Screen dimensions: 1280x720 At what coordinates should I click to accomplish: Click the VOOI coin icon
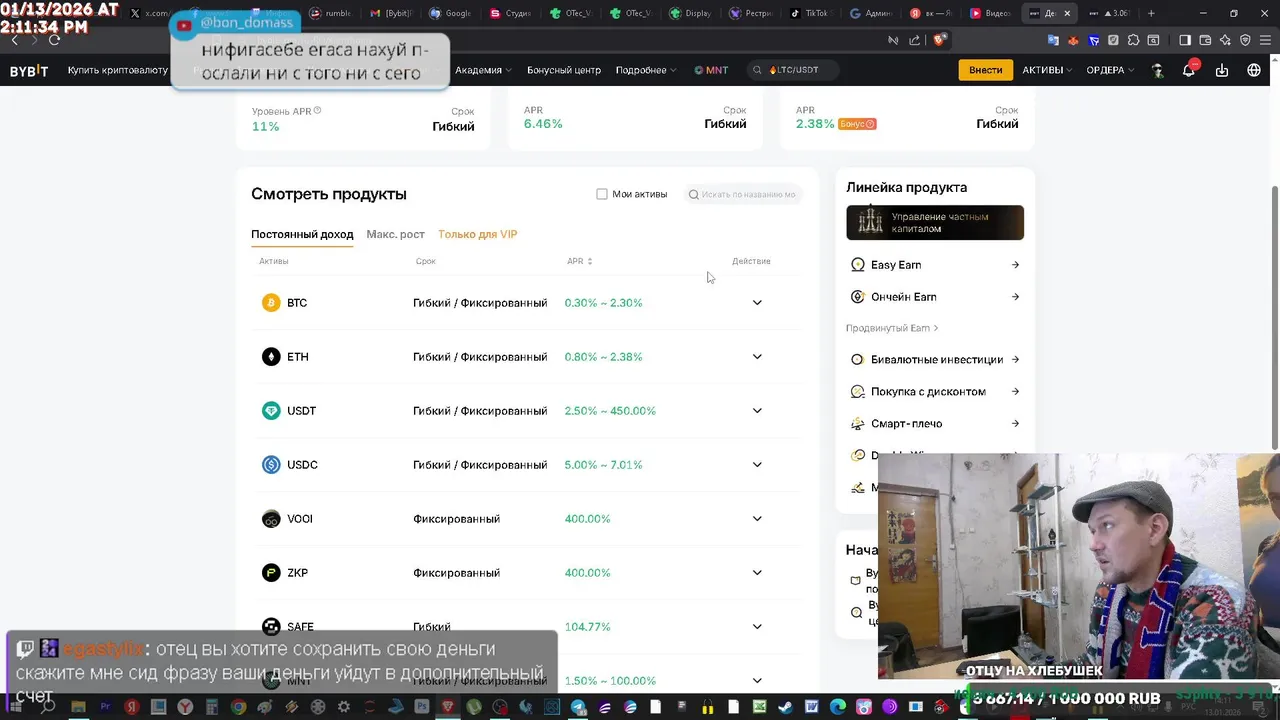pos(271,518)
